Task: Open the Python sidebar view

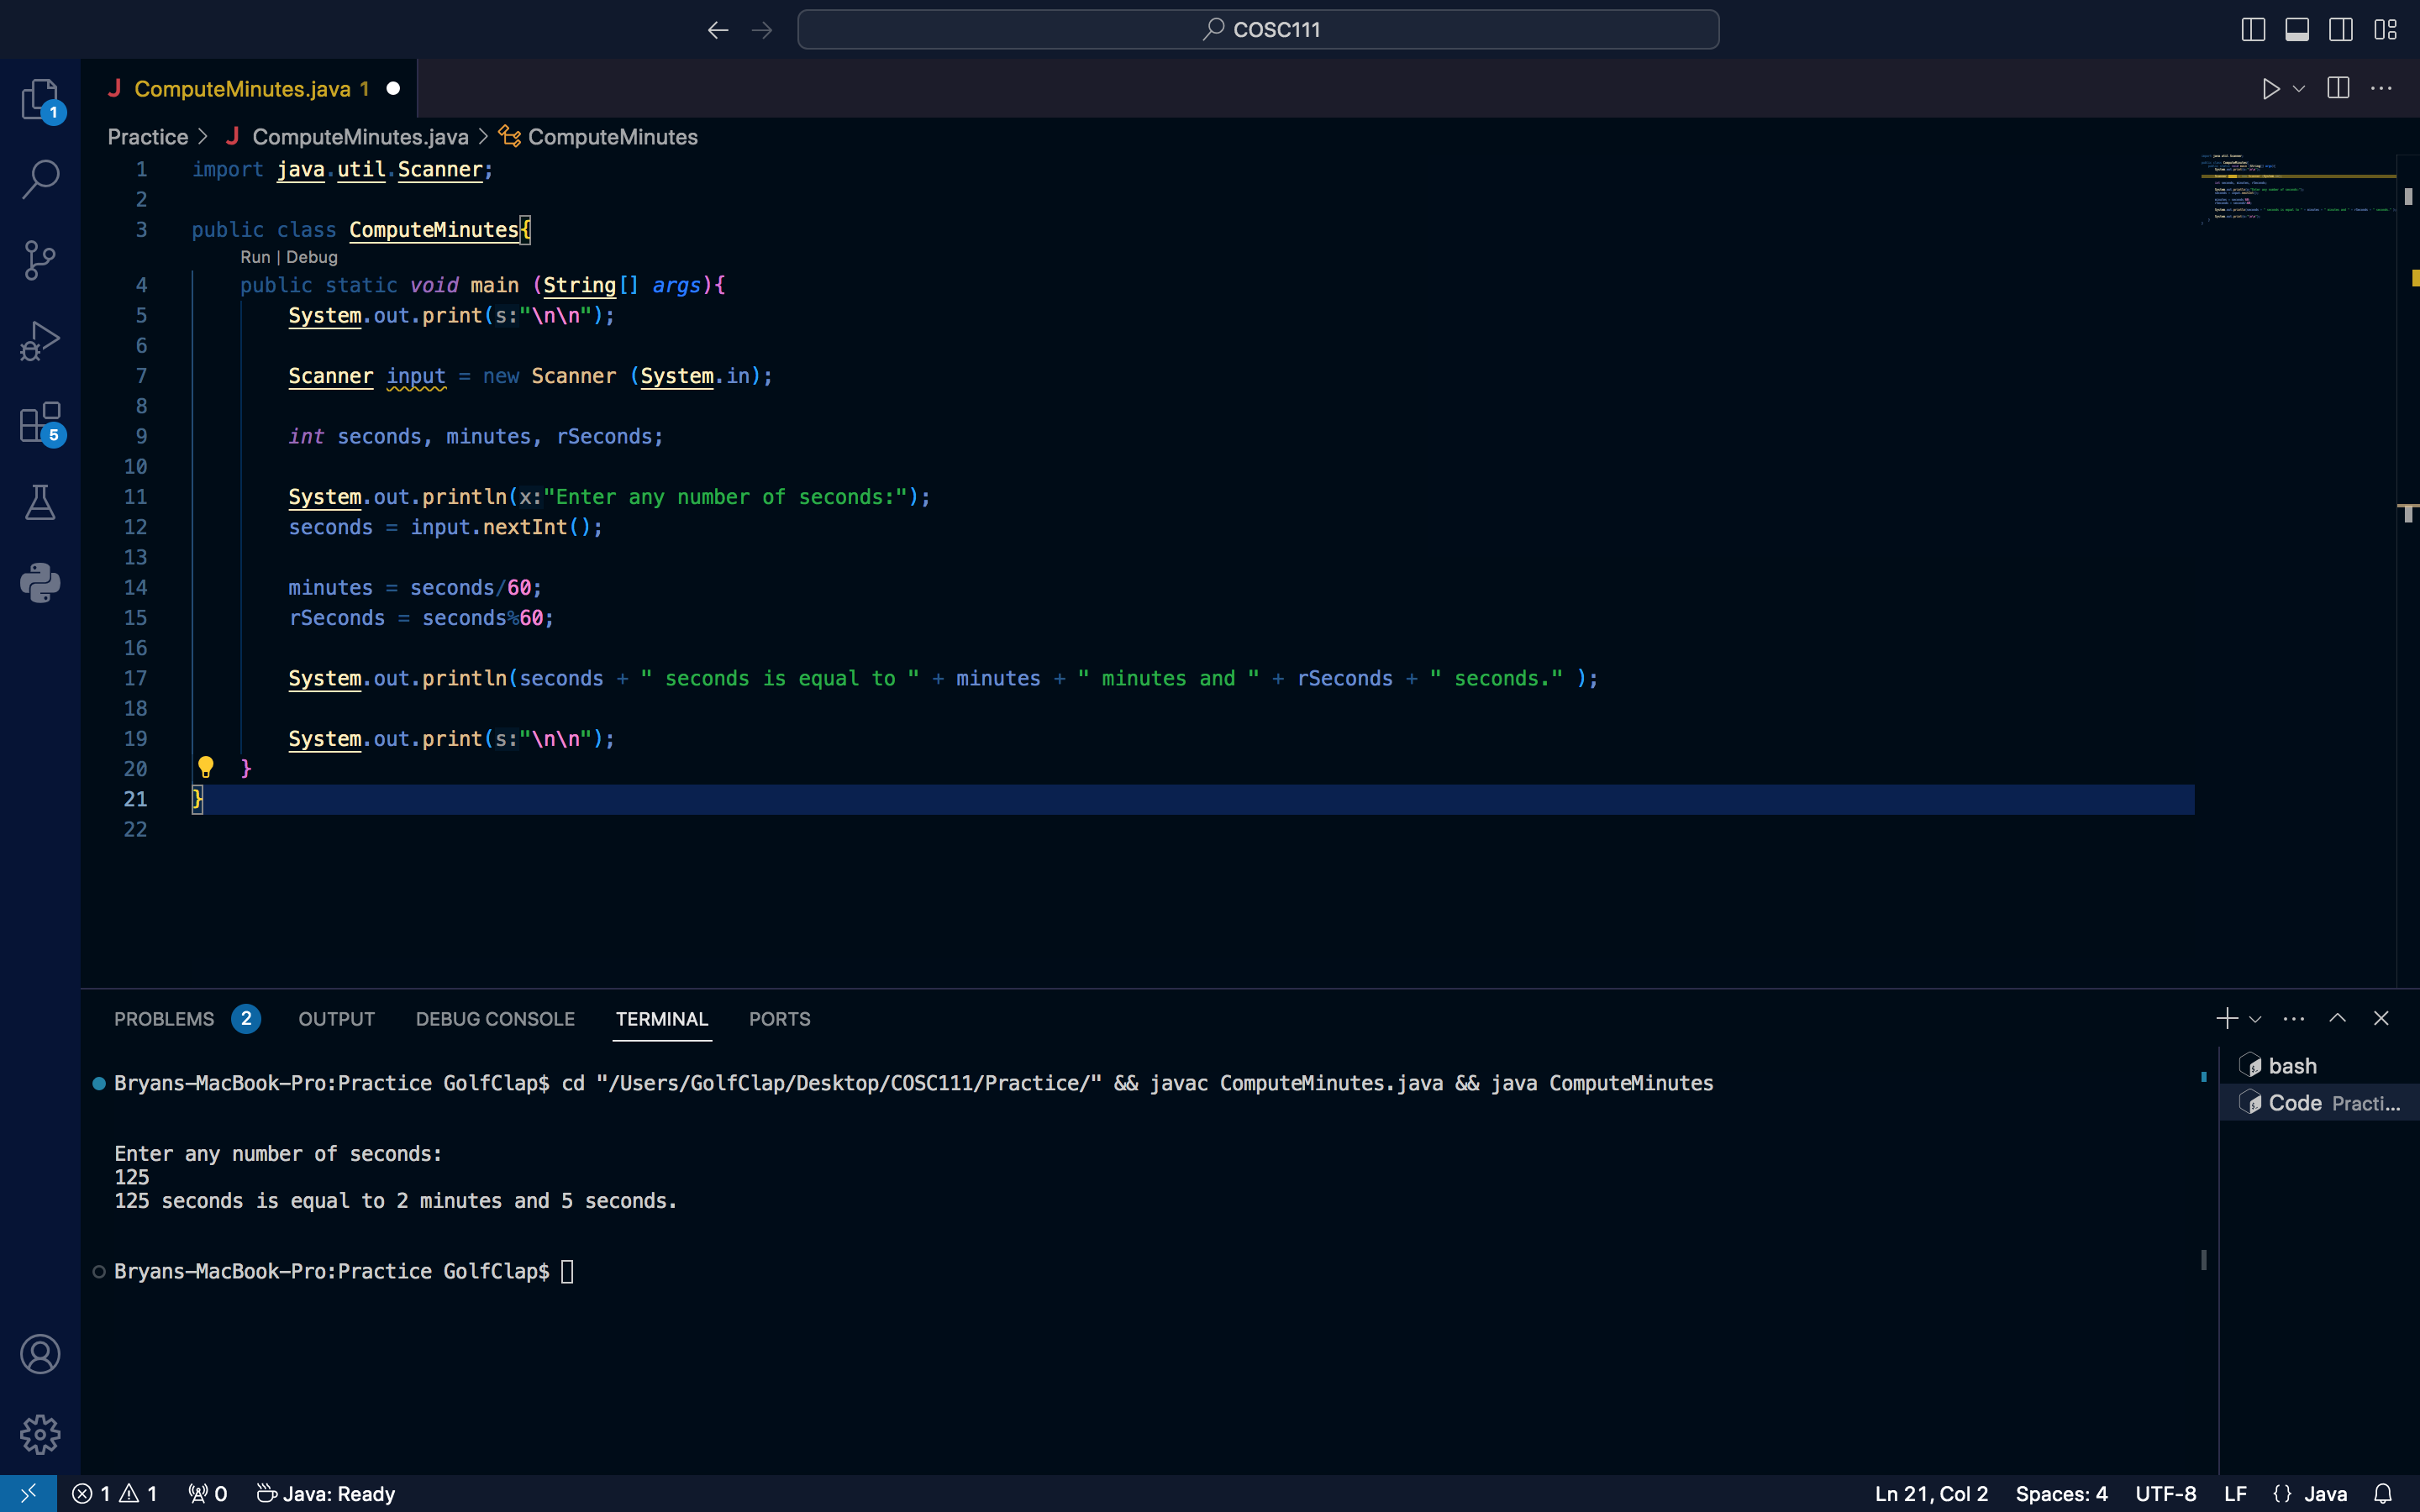Action: pyautogui.click(x=40, y=583)
